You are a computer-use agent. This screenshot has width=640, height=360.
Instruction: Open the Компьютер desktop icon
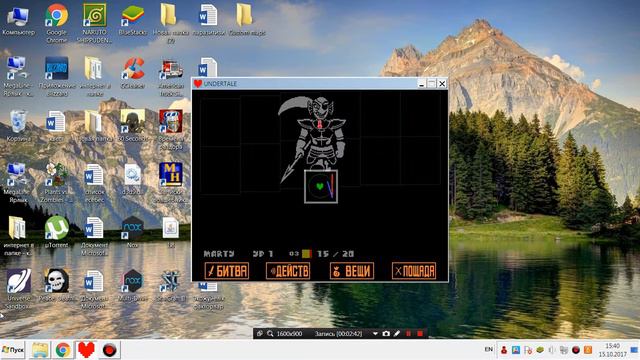click(x=18, y=20)
